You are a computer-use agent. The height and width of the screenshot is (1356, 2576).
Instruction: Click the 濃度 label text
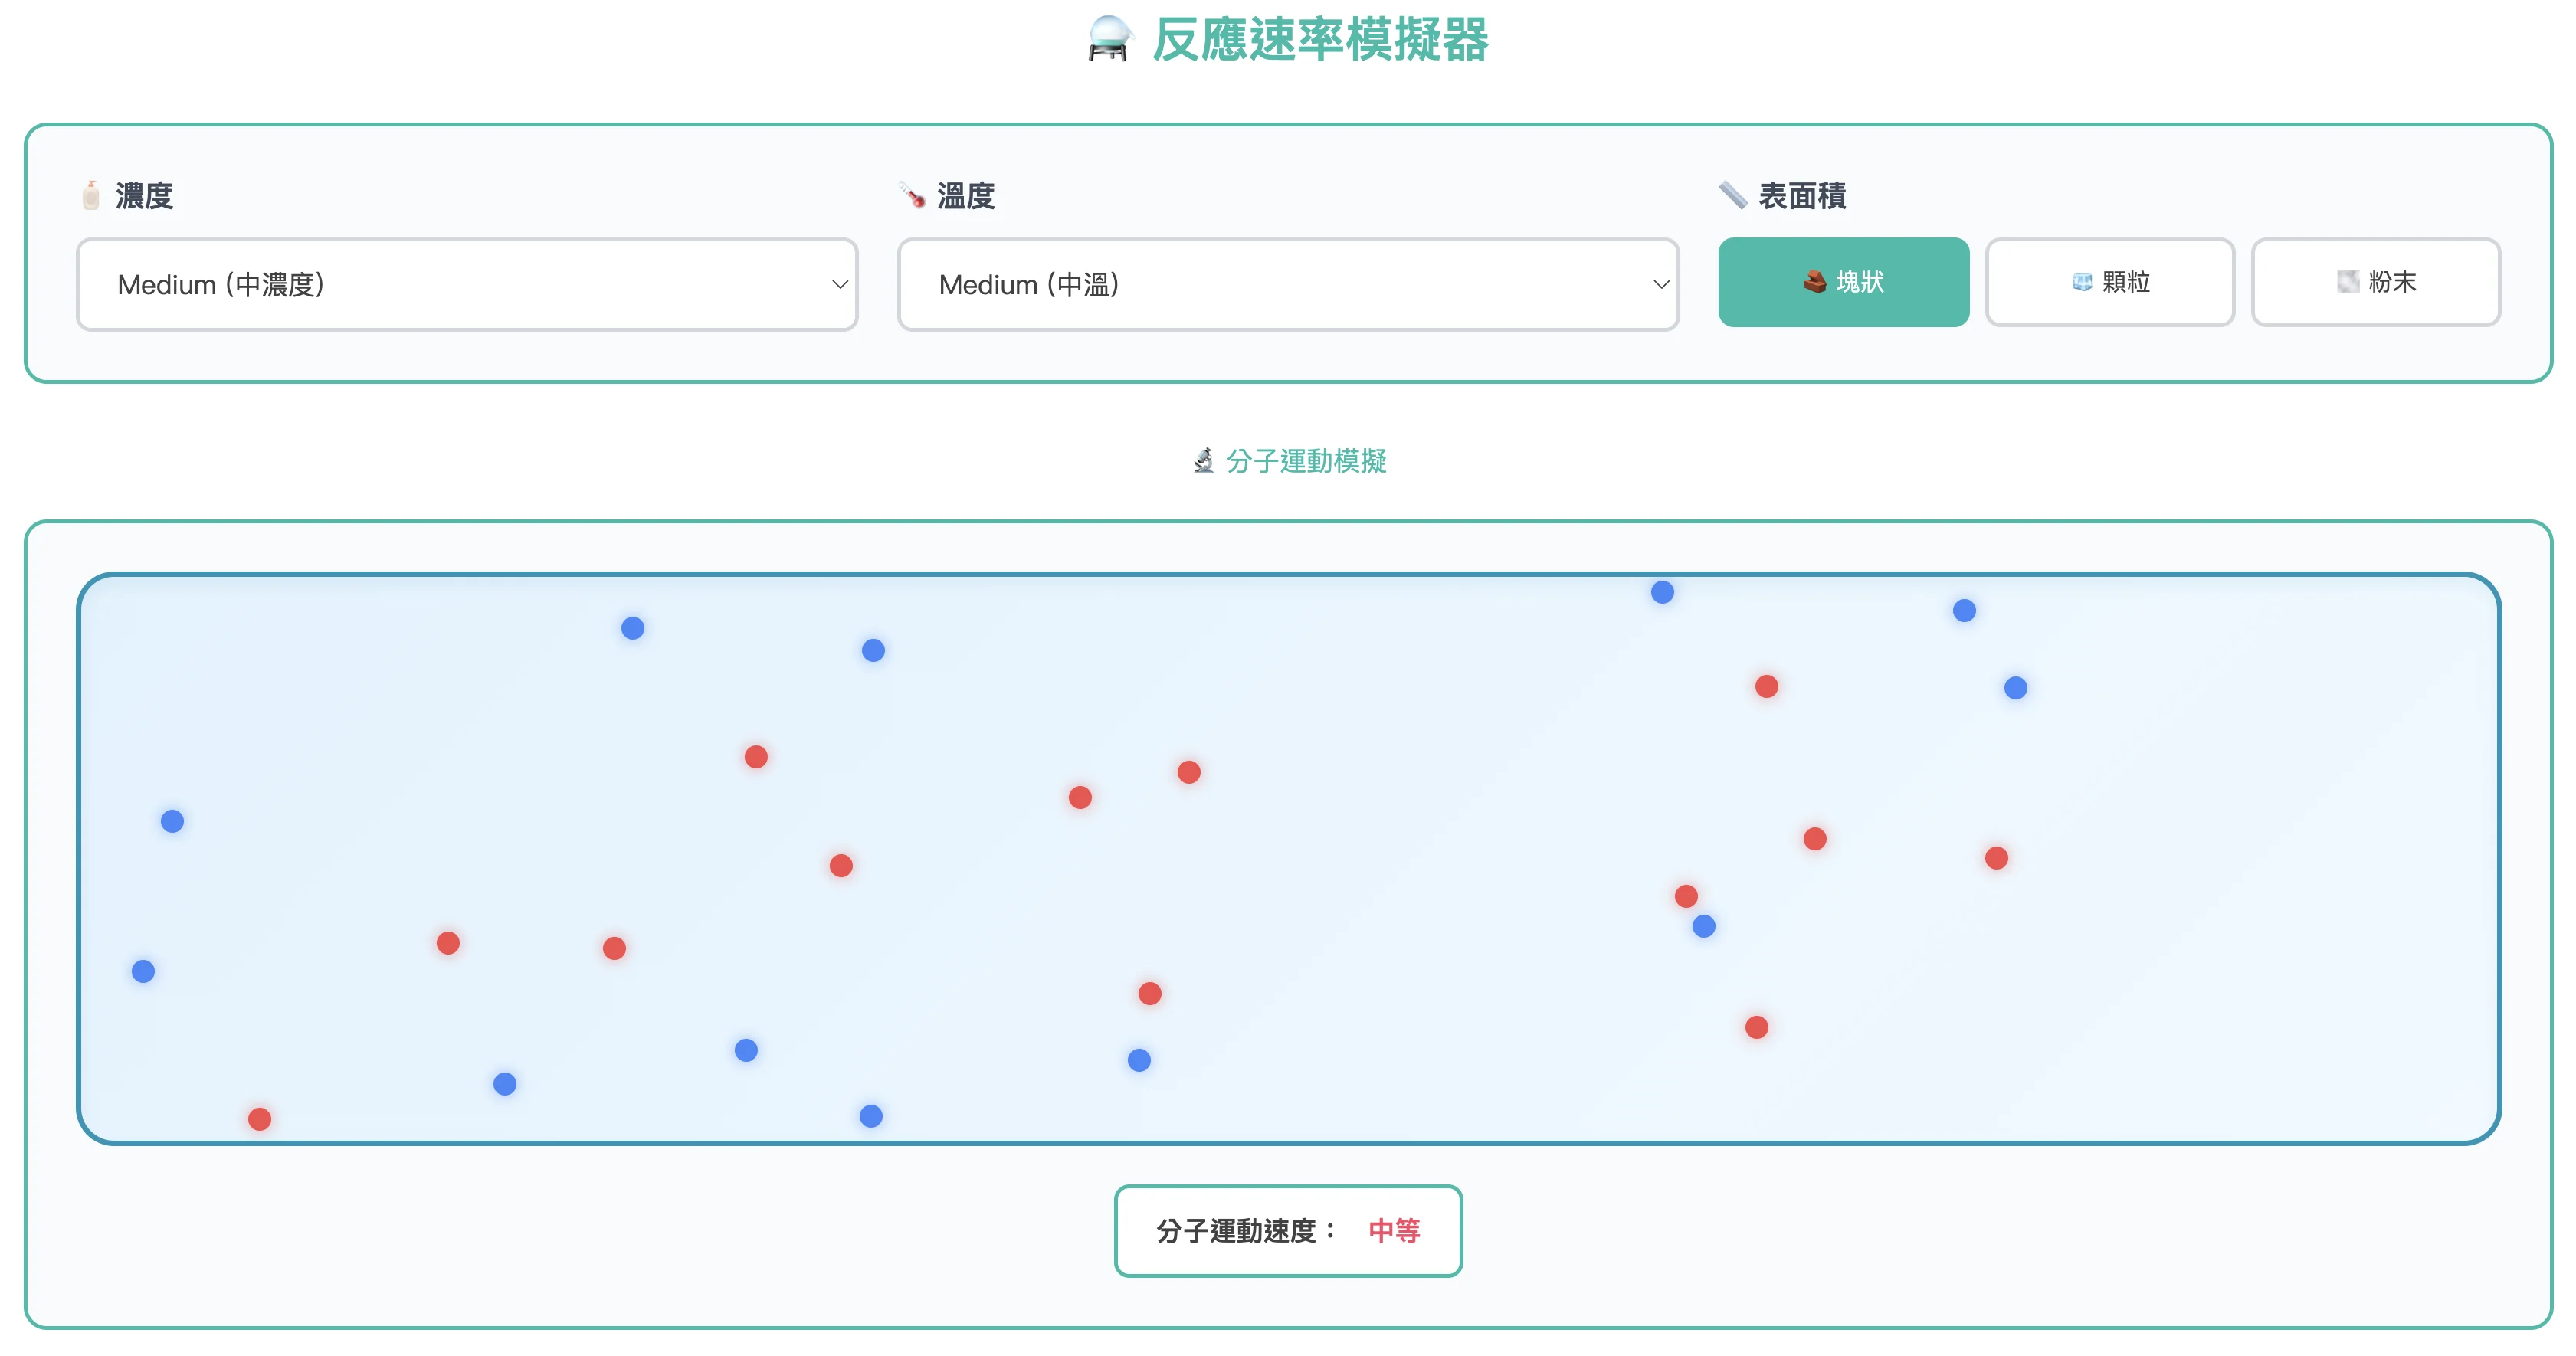click(x=145, y=196)
